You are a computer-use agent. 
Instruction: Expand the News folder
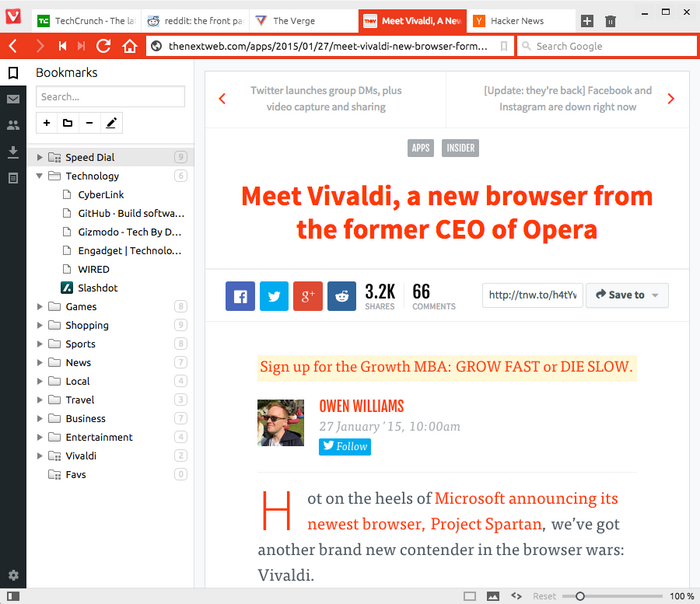tap(39, 362)
